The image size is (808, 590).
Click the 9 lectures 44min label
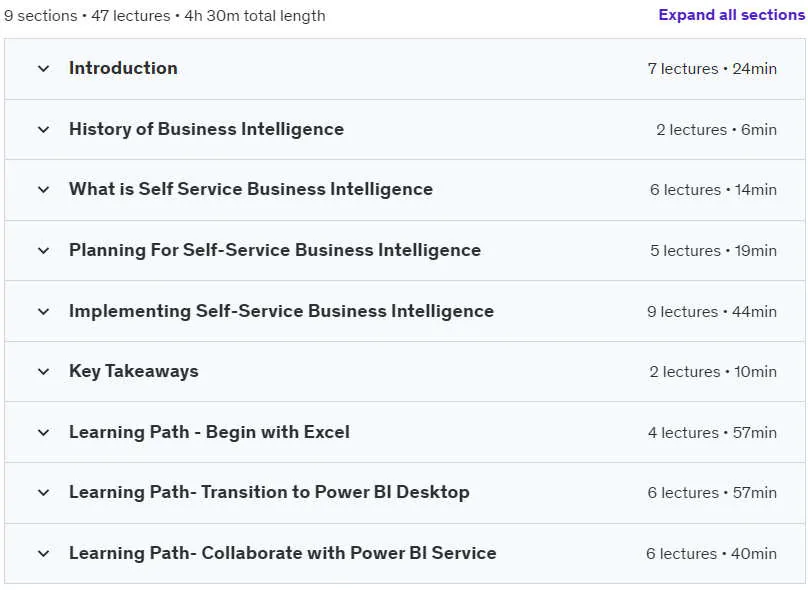[x=712, y=312]
